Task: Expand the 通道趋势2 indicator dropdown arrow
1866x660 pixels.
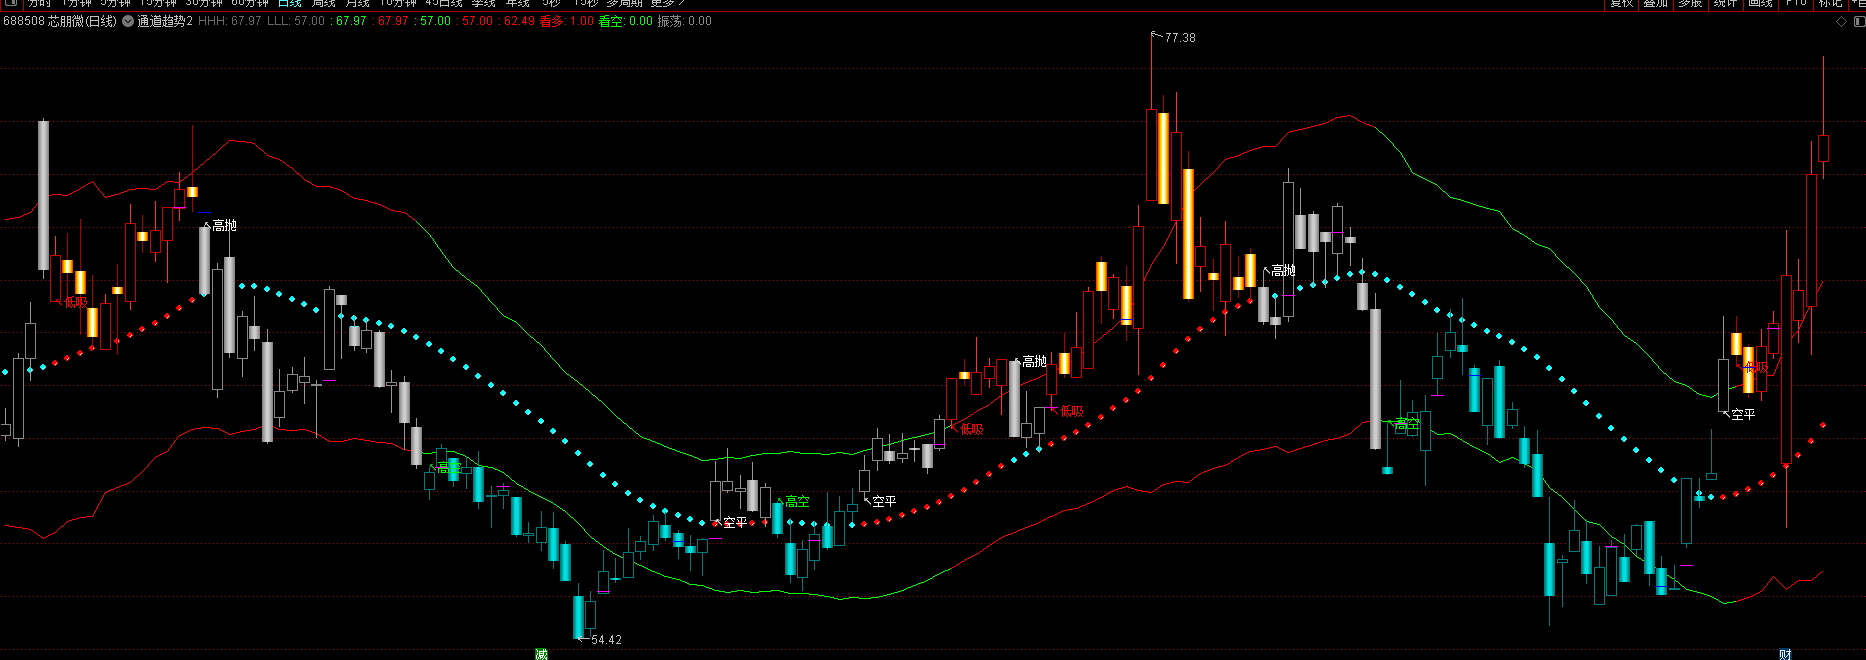Action: coord(128,21)
